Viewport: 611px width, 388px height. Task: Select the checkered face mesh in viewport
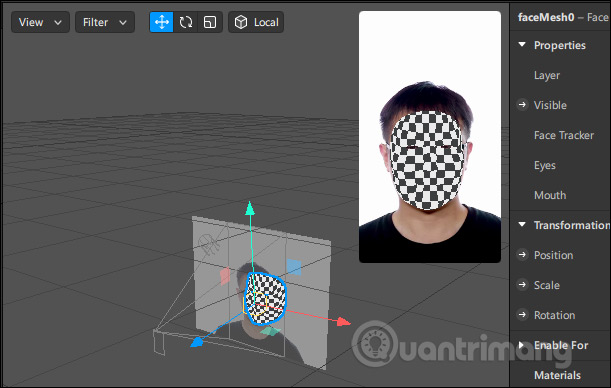pos(265,299)
